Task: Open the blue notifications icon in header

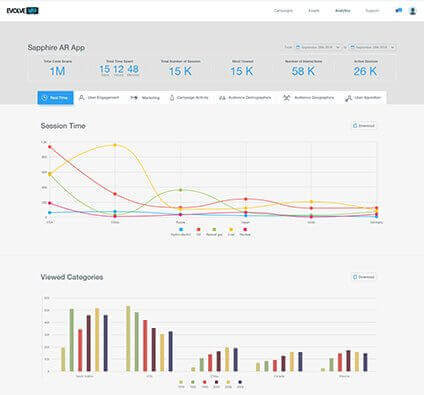Action: pyautogui.click(x=399, y=11)
